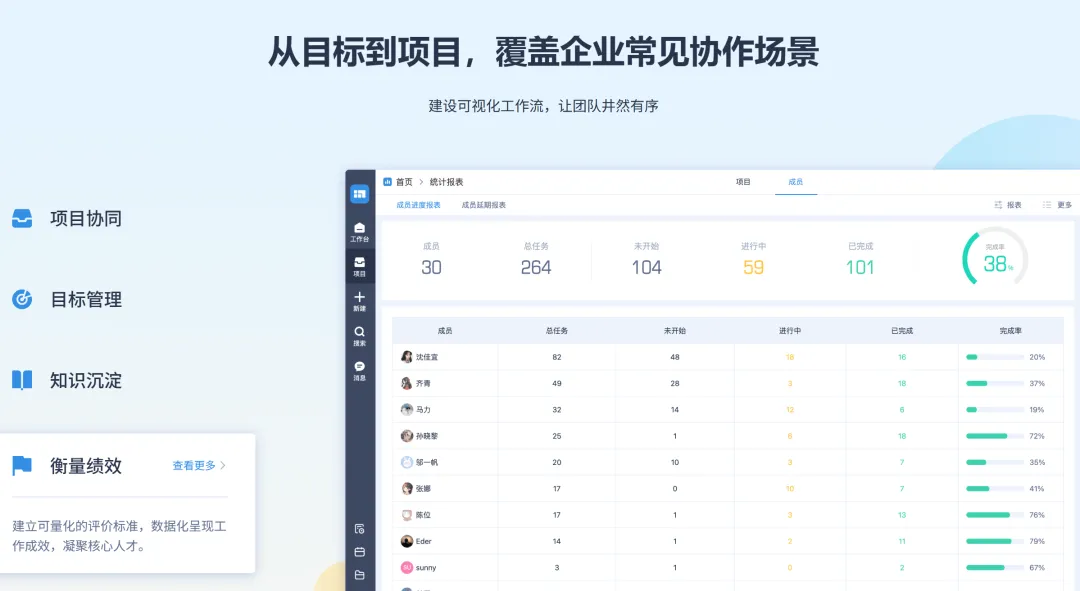This screenshot has height=591, width=1080.
Task: Click 沈佳宜's total tasks value 82
Action: tap(557, 357)
